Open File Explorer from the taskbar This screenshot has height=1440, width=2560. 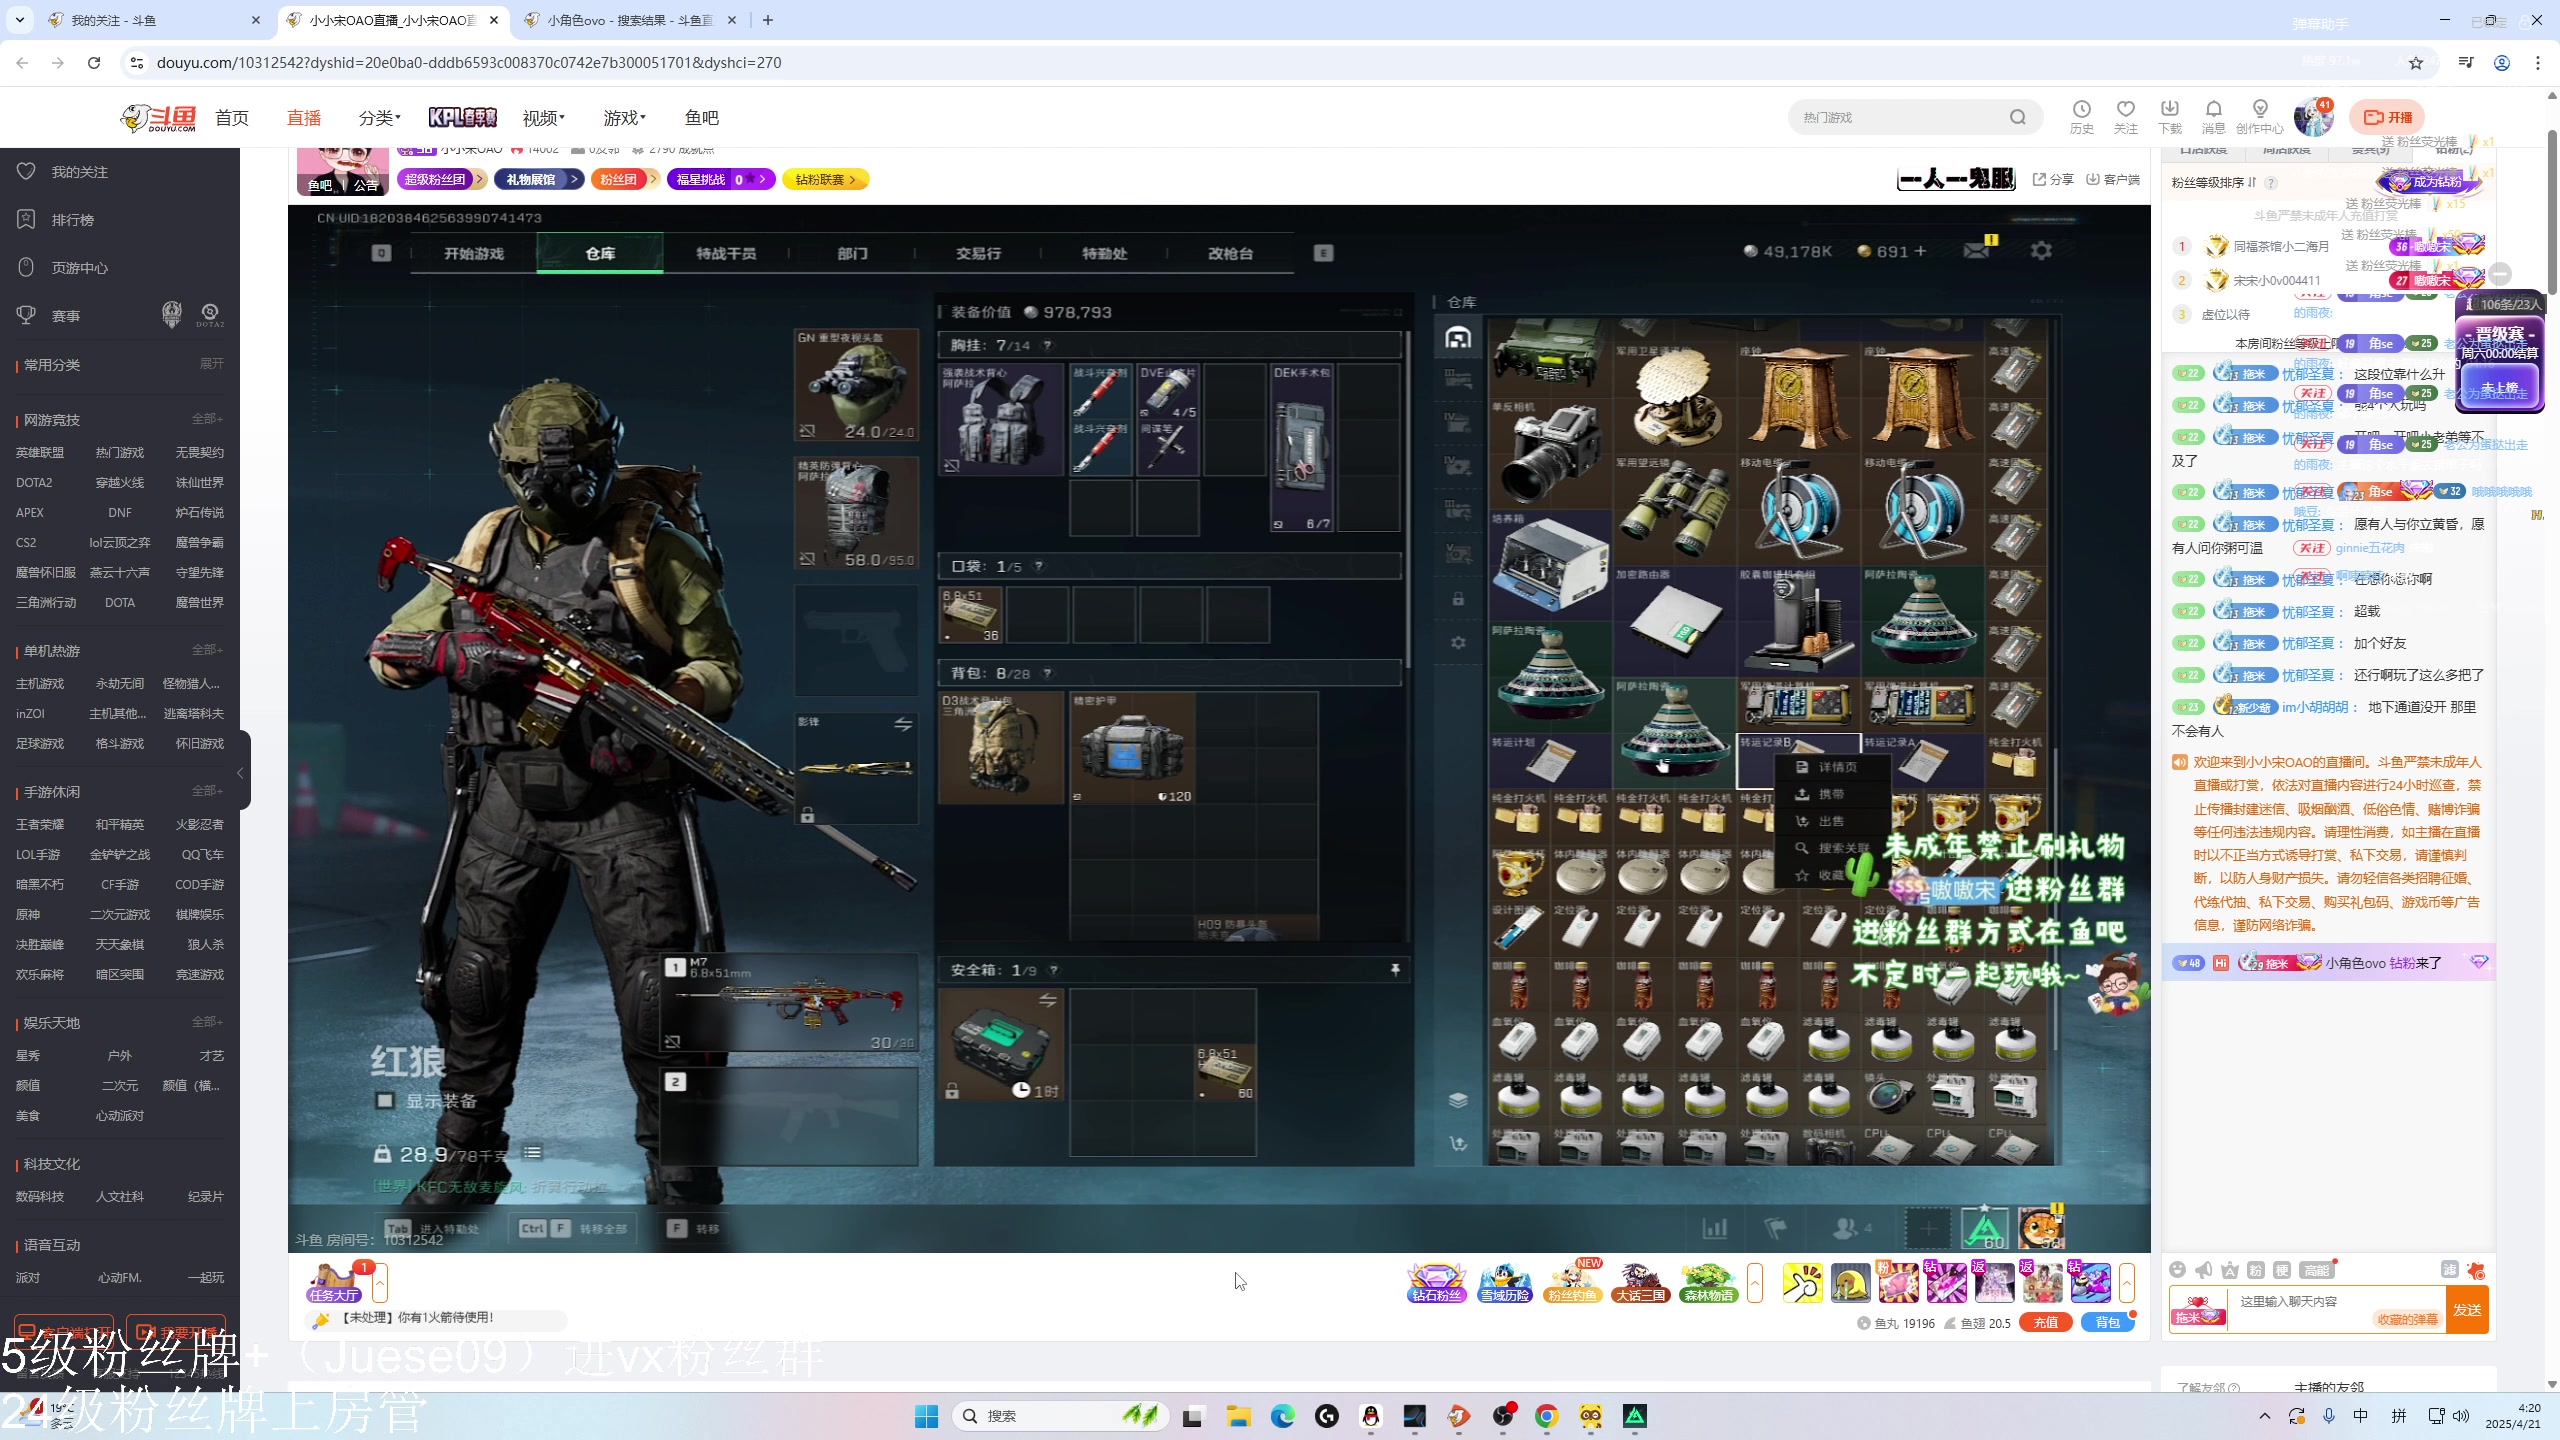(1239, 1416)
